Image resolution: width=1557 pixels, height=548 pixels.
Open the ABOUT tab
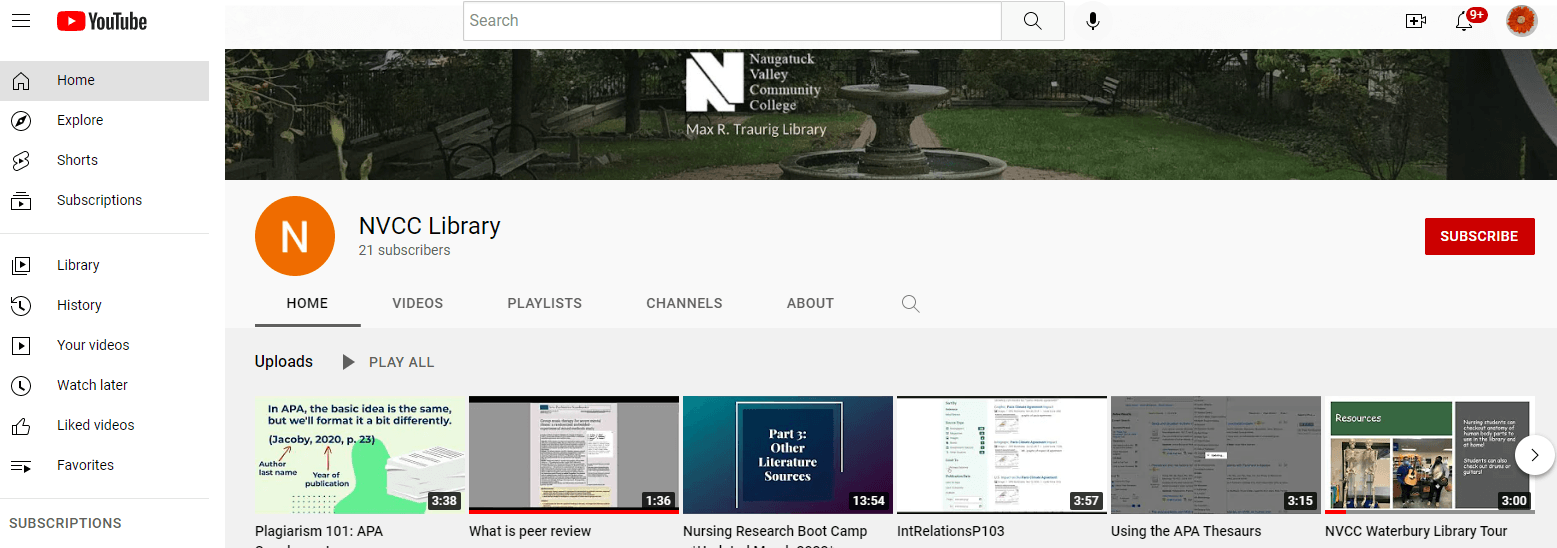pyautogui.click(x=810, y=303)
